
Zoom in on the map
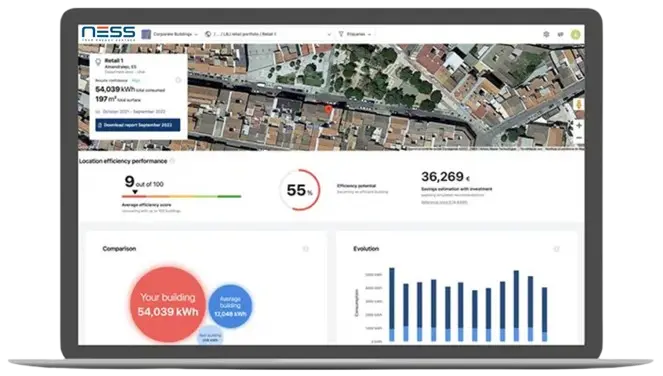pos(579,126)
